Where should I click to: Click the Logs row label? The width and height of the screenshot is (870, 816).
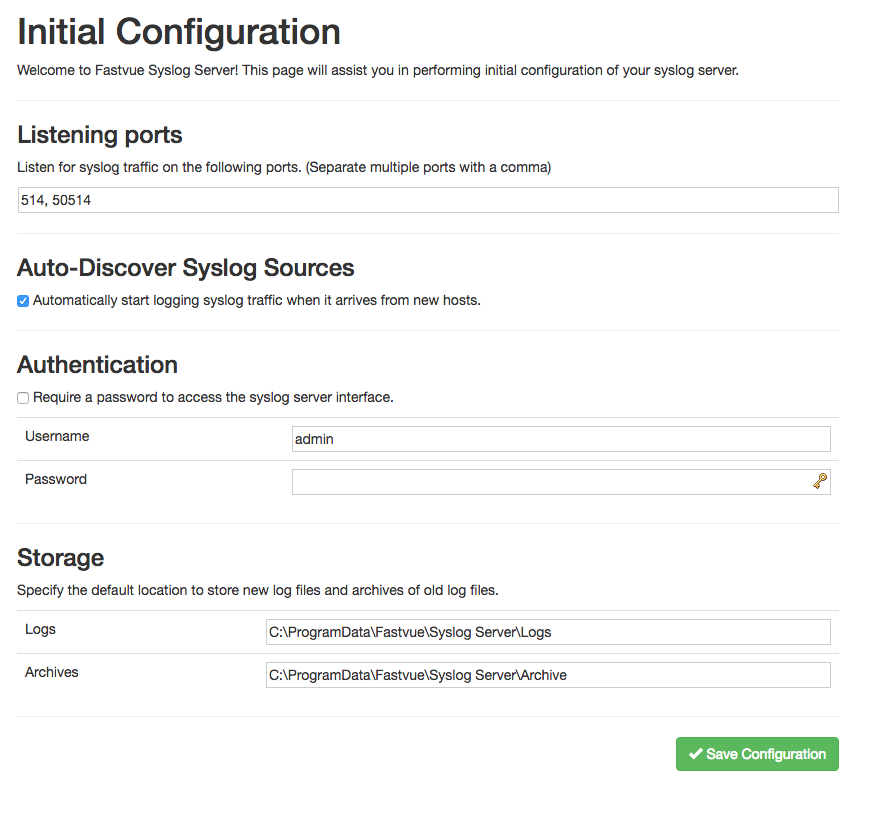pyautogui.click(x=38, y=629)
